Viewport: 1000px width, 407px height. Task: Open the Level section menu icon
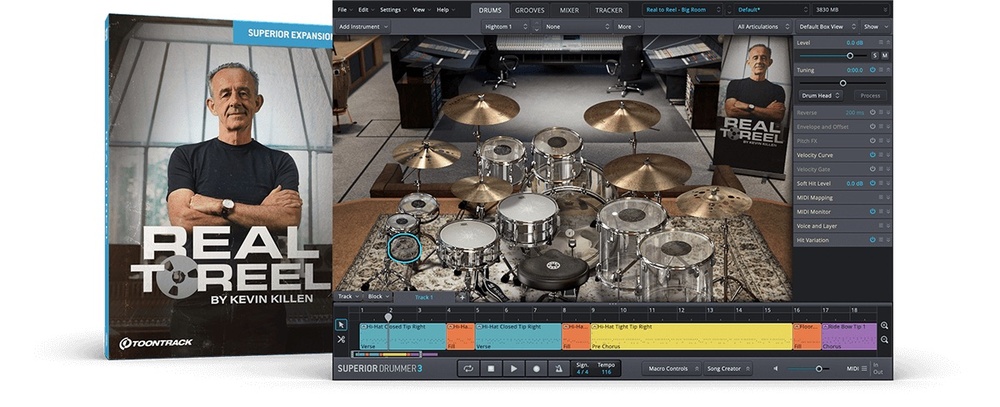(881, 43)
